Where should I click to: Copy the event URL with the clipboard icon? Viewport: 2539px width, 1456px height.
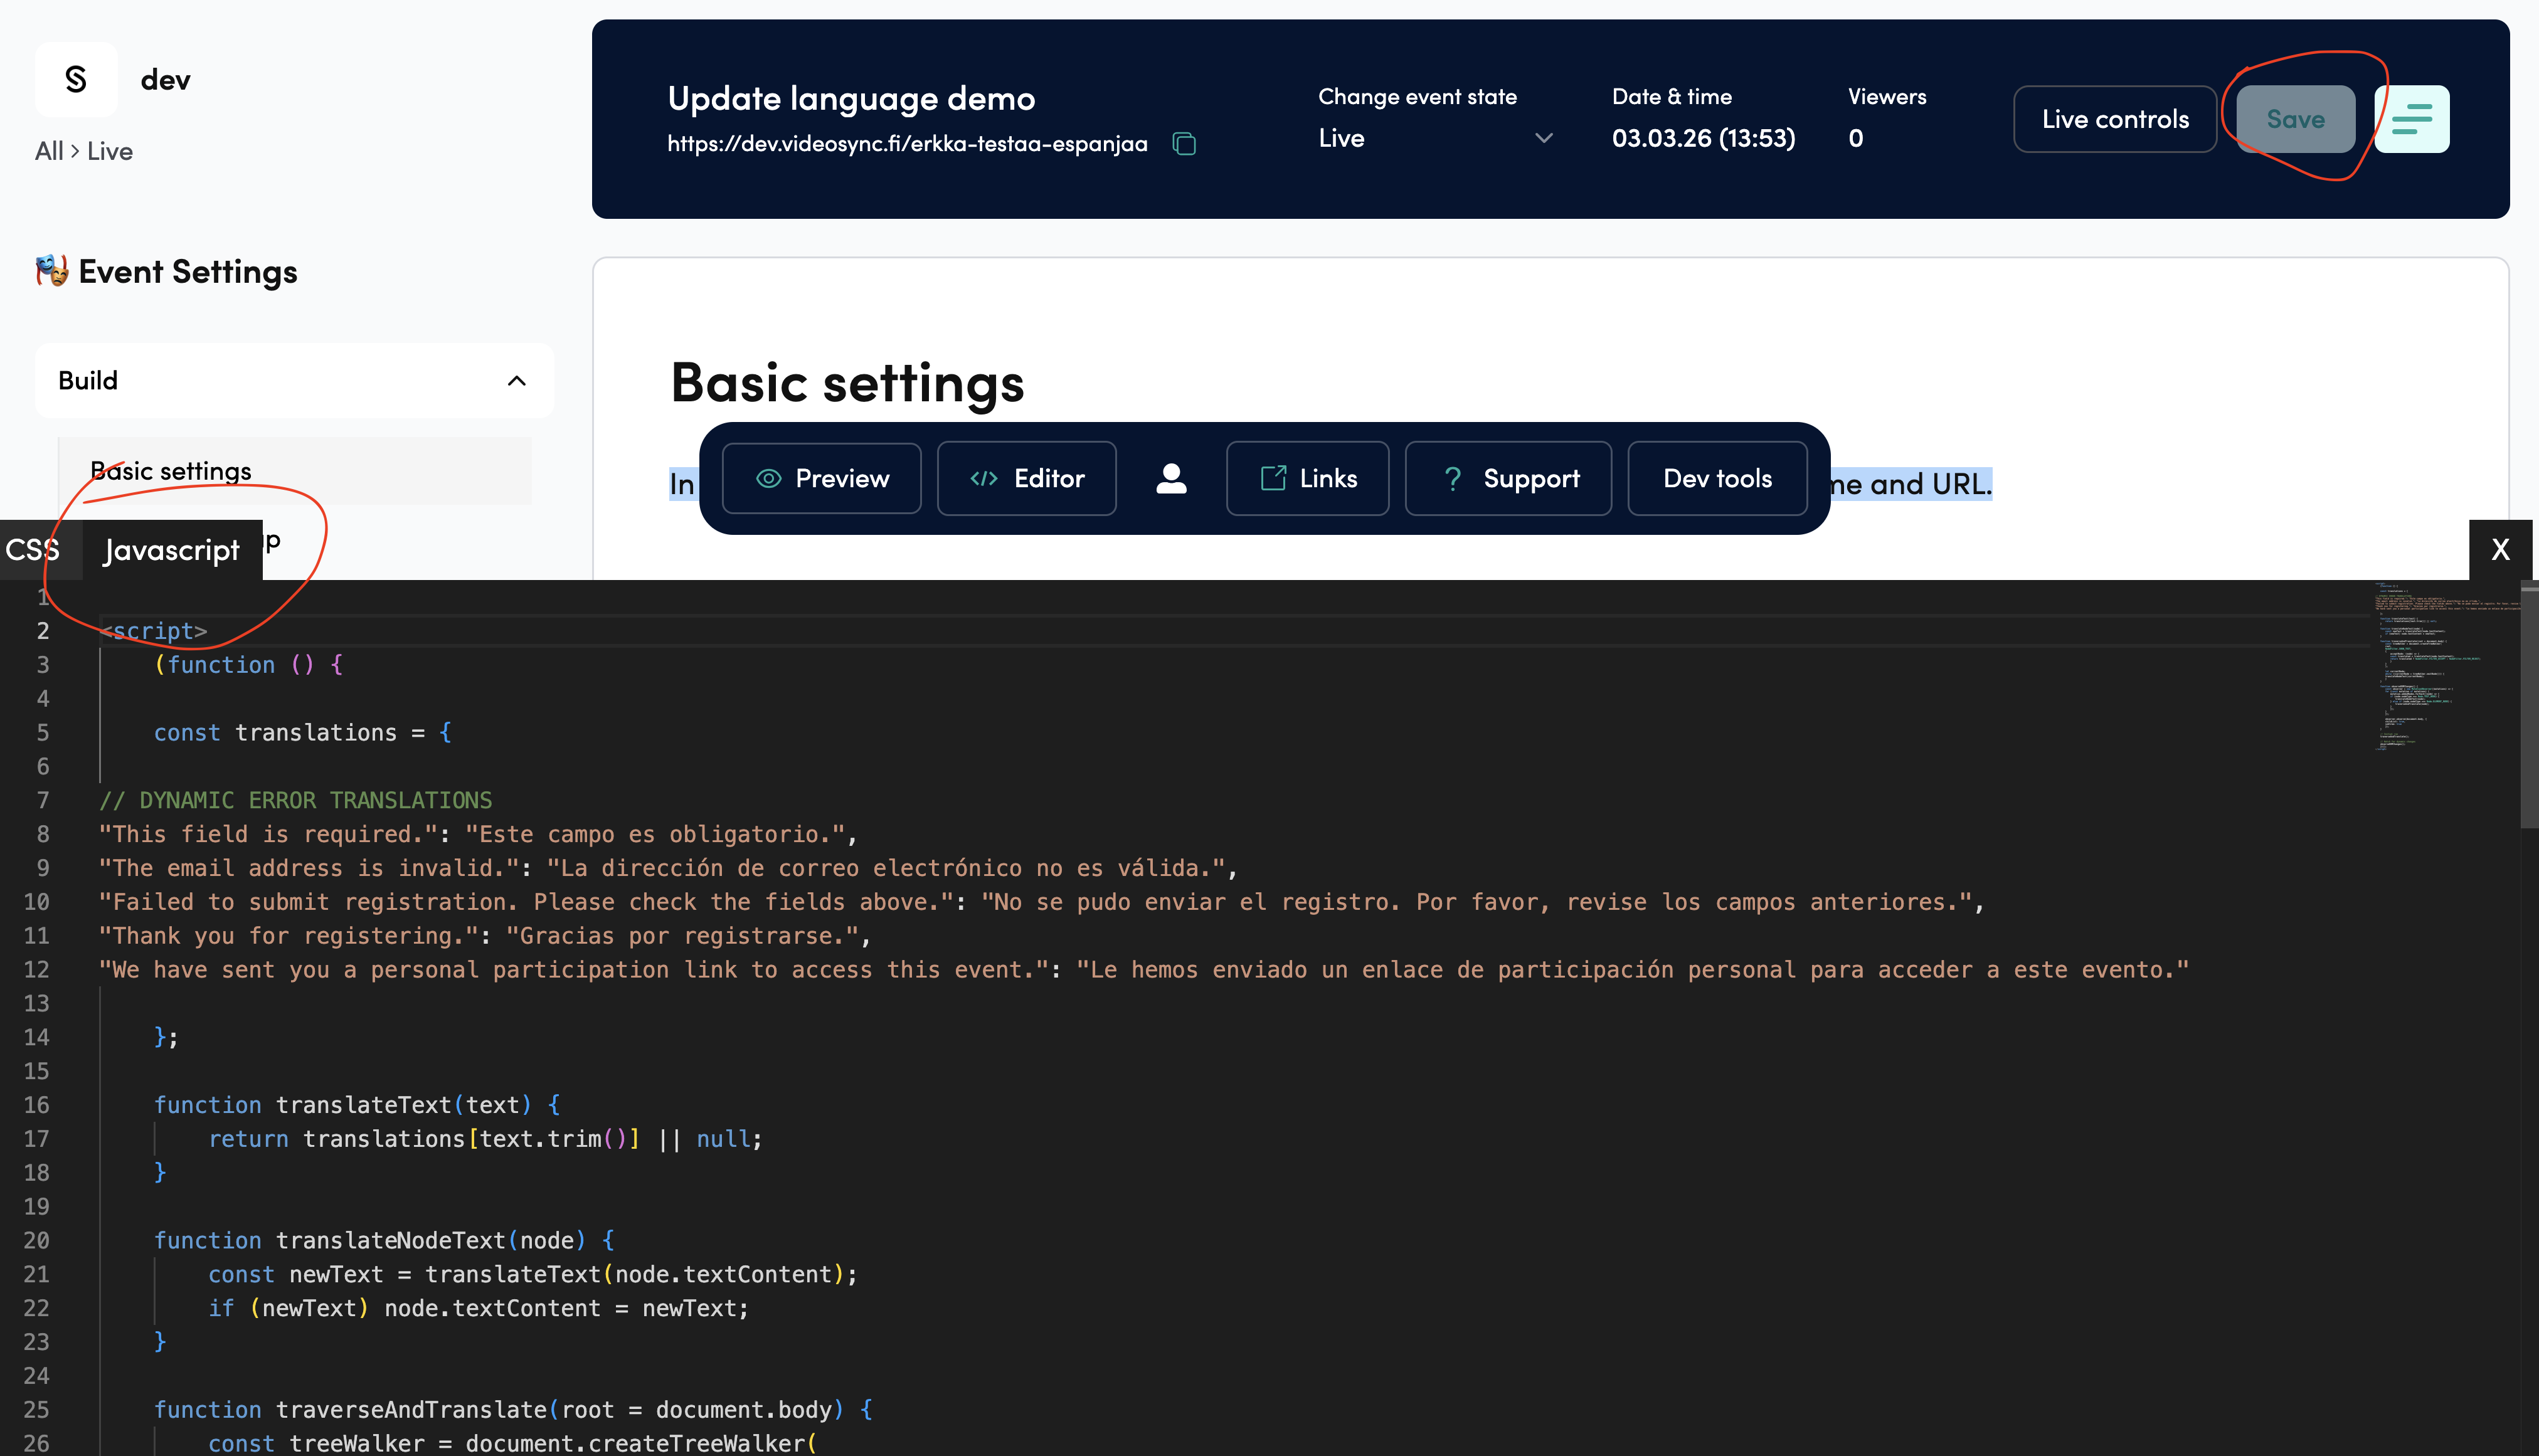1184,144
